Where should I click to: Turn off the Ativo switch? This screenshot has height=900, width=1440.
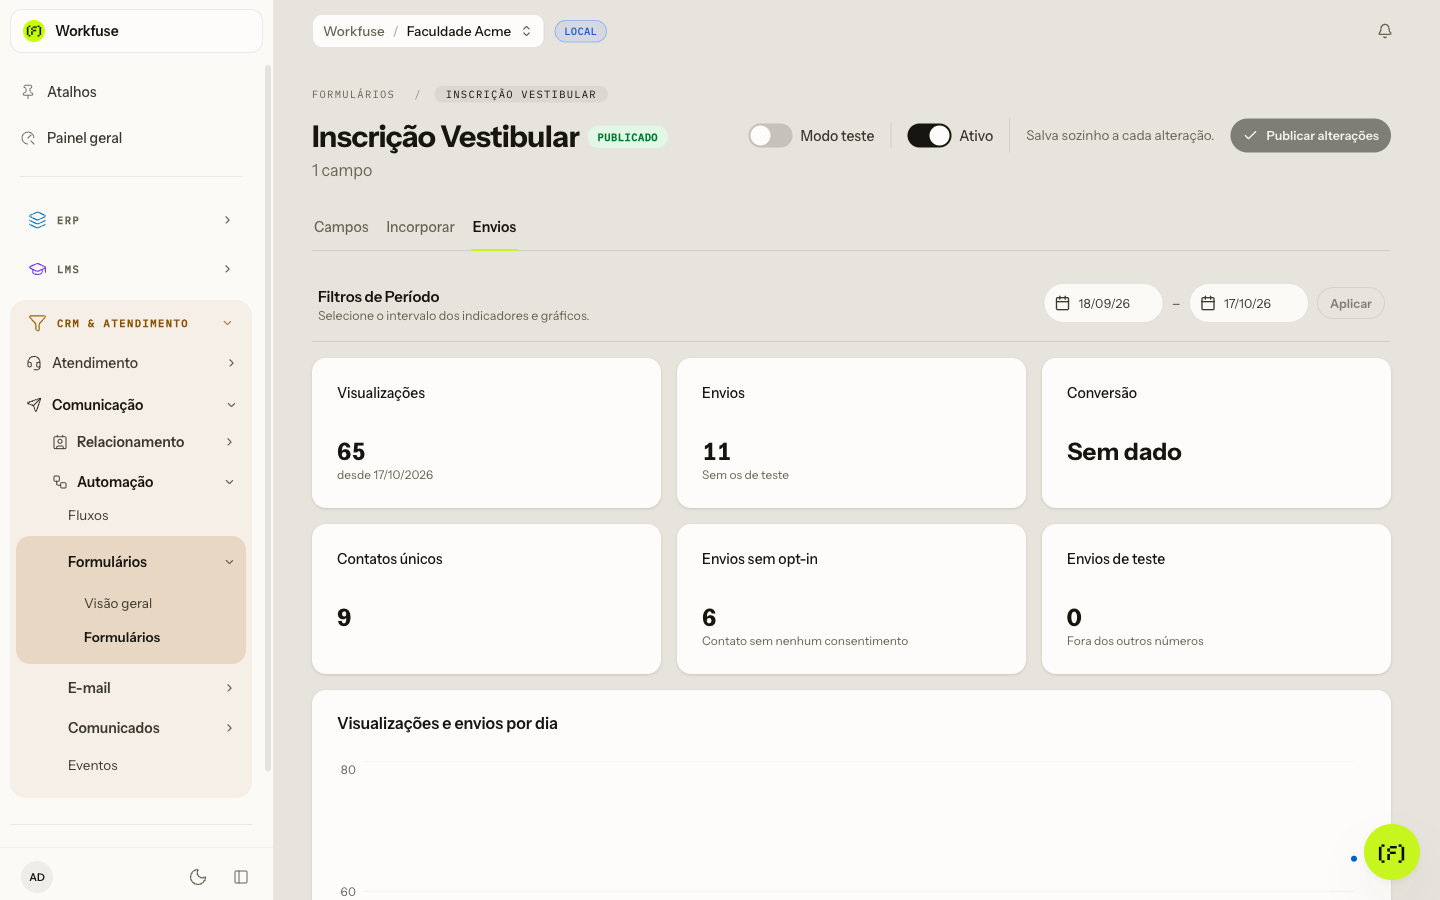(x=929, y=135)
